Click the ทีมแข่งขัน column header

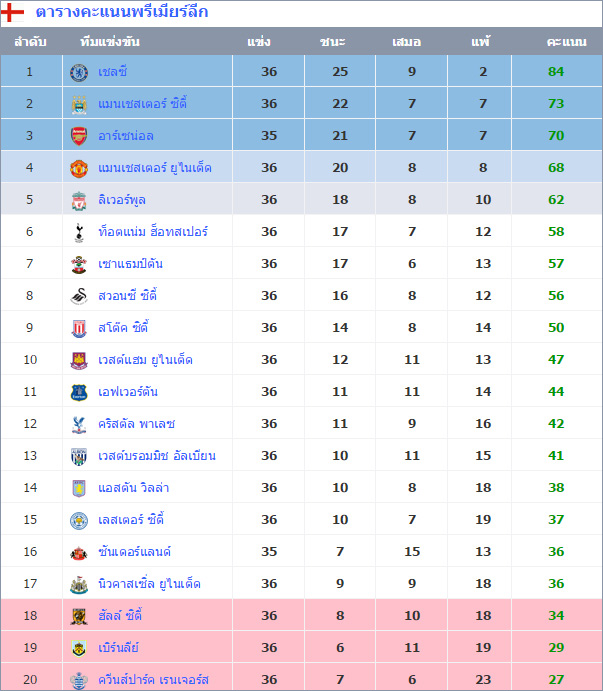[x=110, y=43]
